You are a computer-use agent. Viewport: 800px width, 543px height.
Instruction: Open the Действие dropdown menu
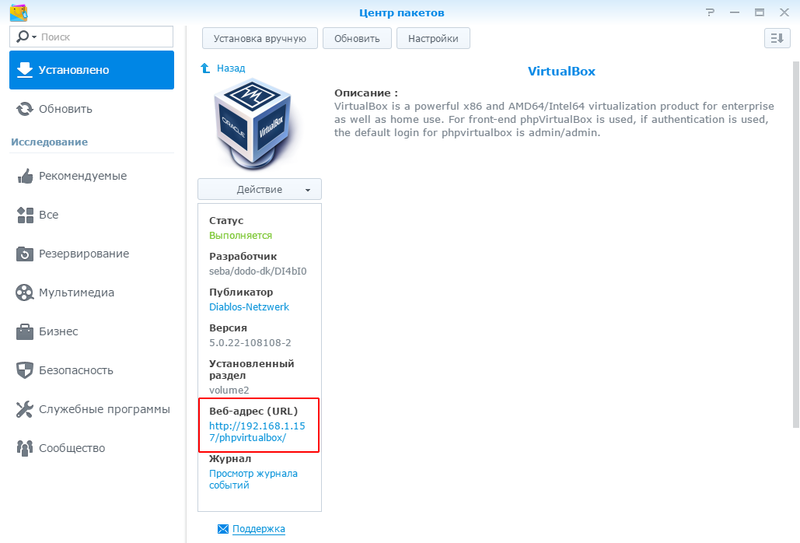pos(260,189)
